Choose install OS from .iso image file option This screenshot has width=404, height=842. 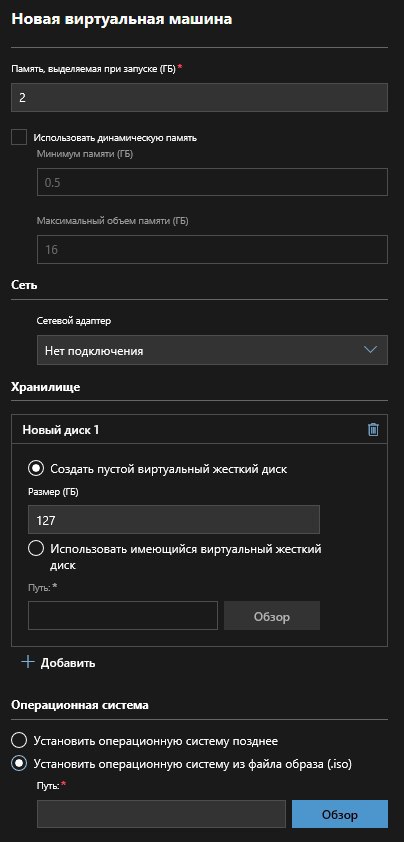coord(19,764)
